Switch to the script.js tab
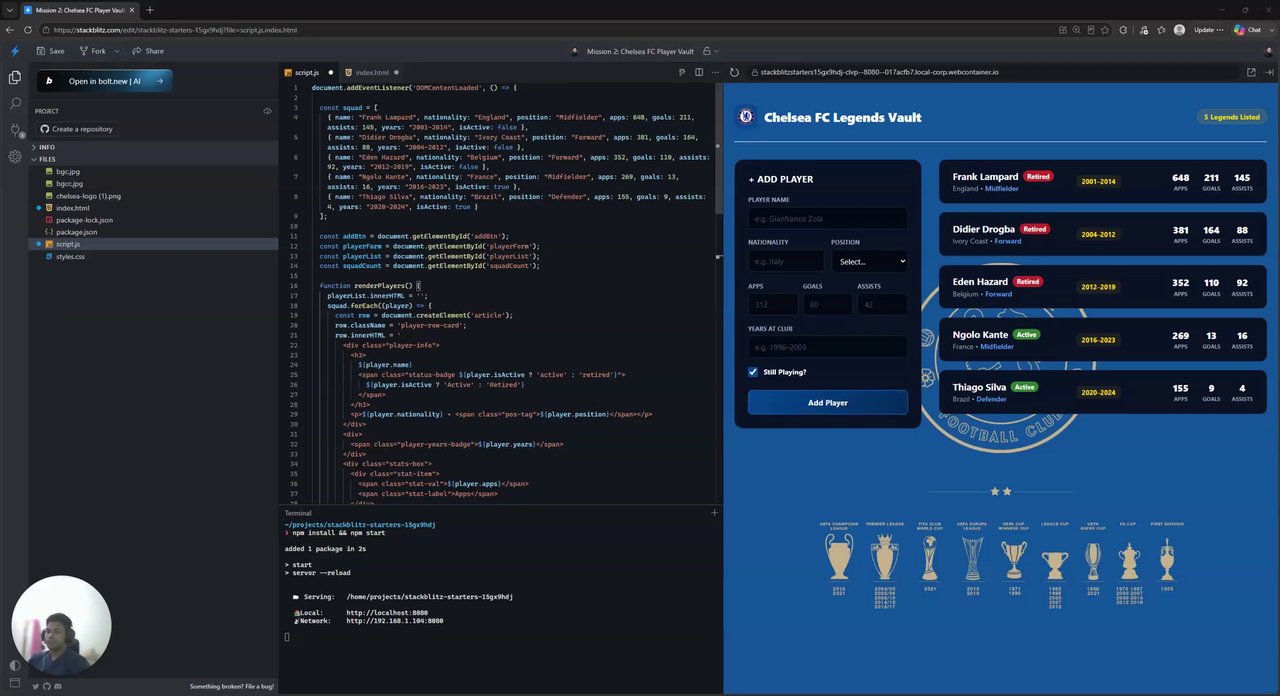1280x696 pixels. click(308, 72)
